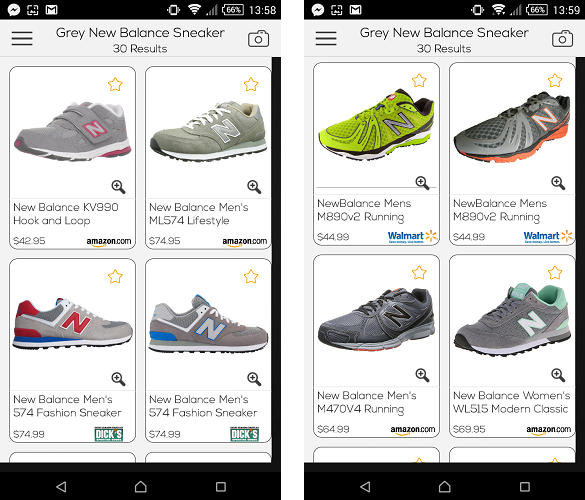The width and height of the screenshot is (585, 500).
Task: Open hamburger menu on left screen
Action: click(x=22, y=38)
